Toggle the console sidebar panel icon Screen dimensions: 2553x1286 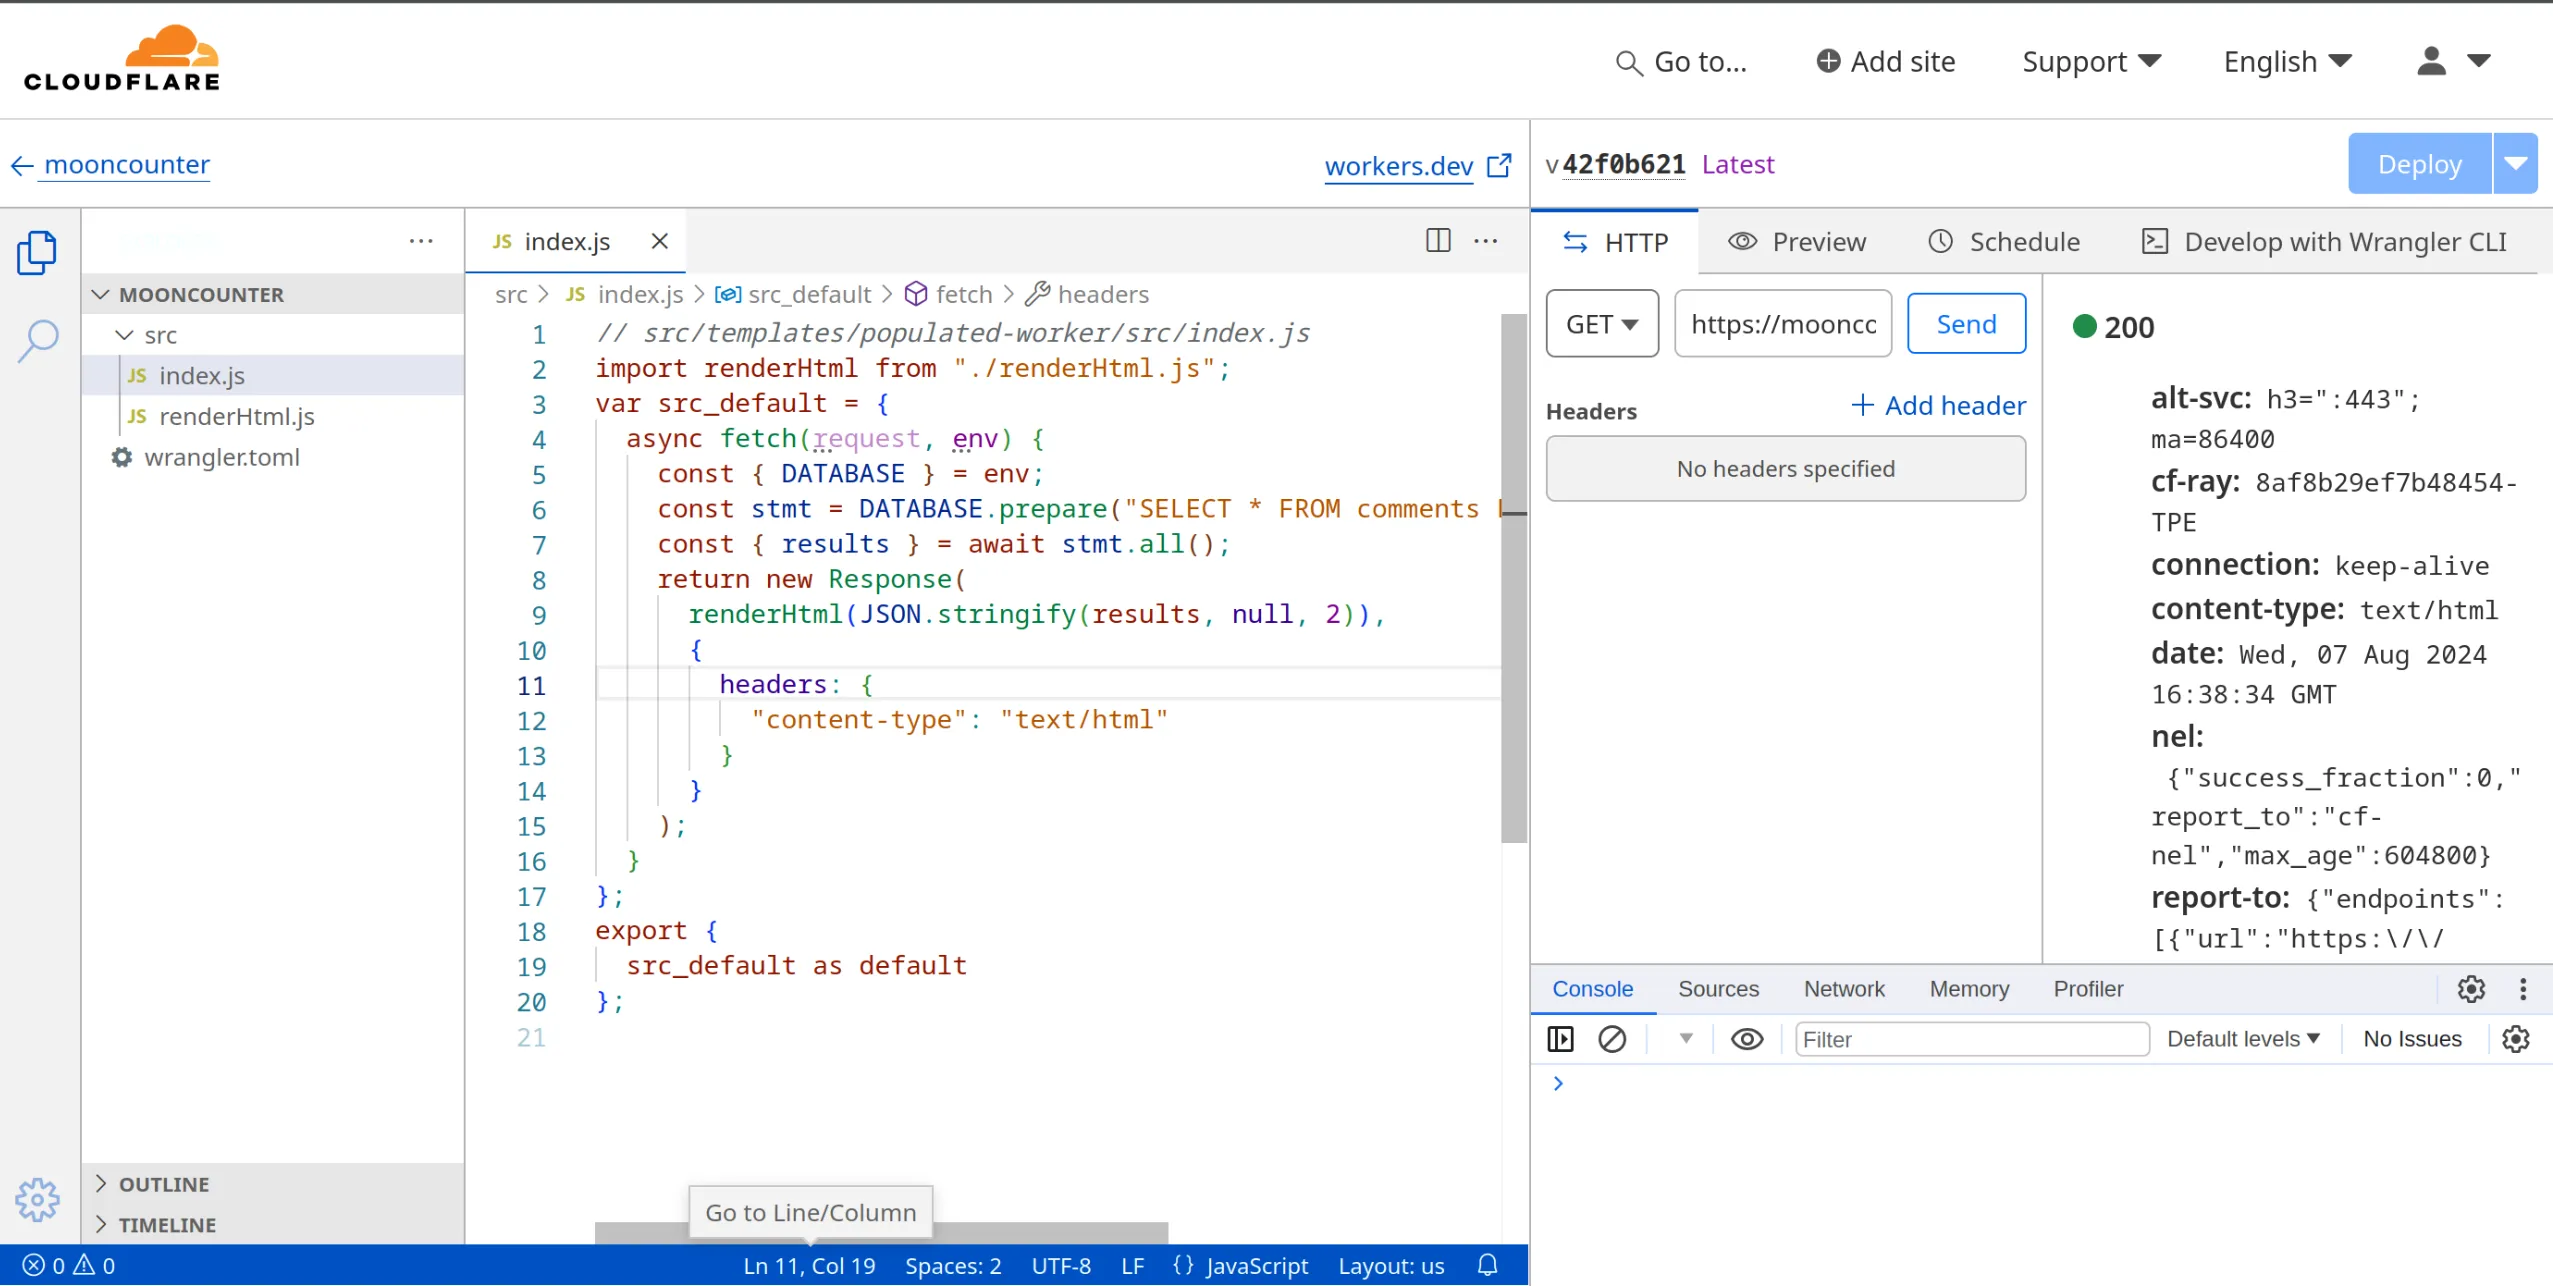click(x=1560, y=1039)
